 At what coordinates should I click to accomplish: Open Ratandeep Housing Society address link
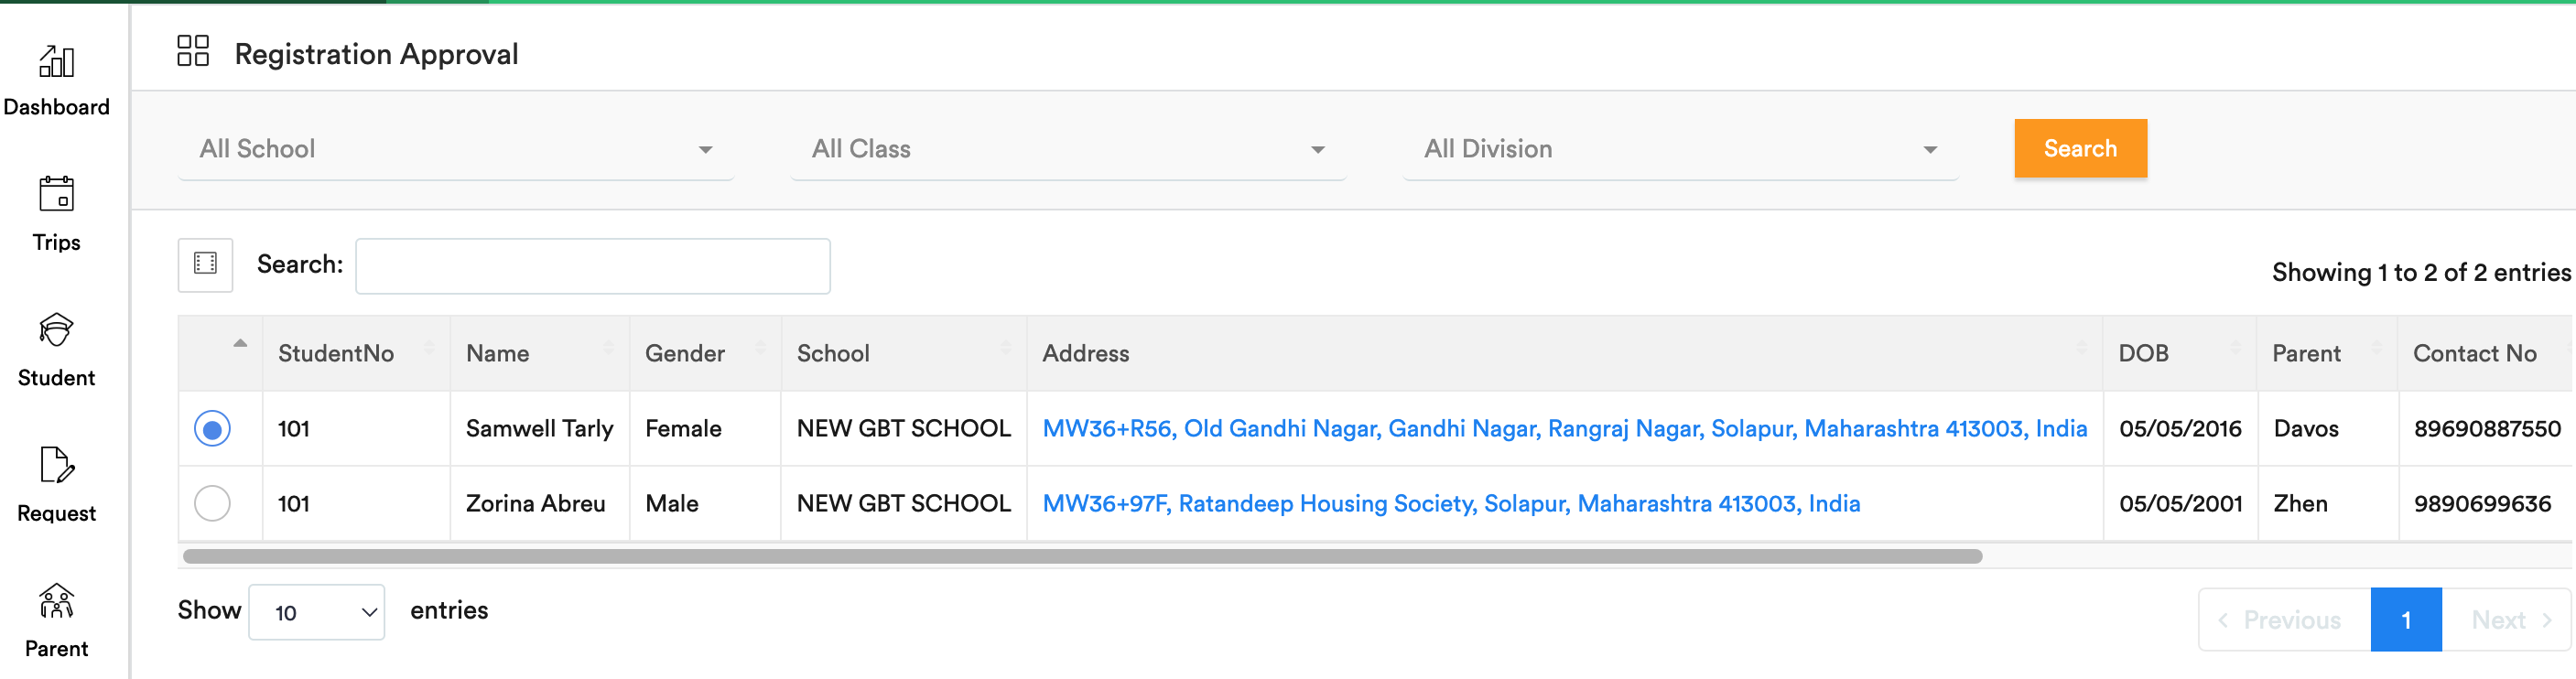click(x=1451, y=504)
